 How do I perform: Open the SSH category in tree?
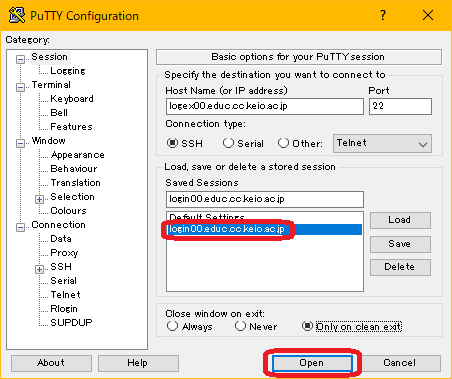coord(61,267)
